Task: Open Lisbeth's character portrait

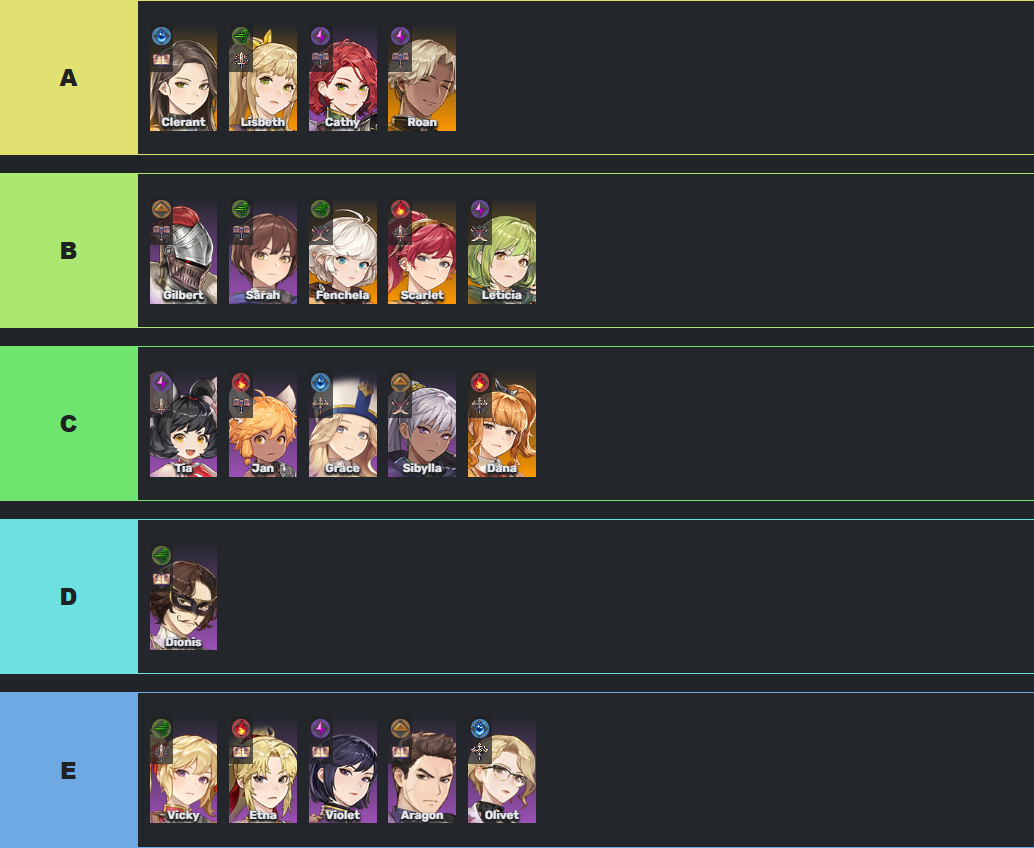Action: pyautogui.click(x=262, y=78)
